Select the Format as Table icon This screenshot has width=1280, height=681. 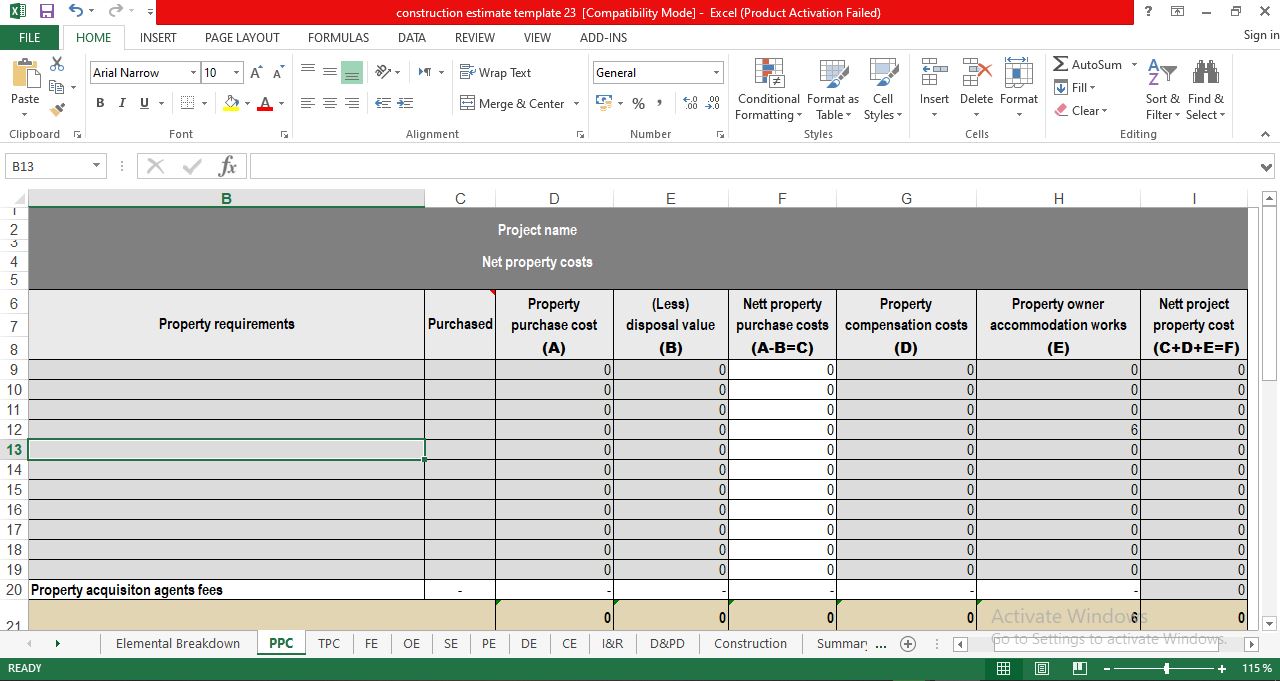tap(833, 90)
